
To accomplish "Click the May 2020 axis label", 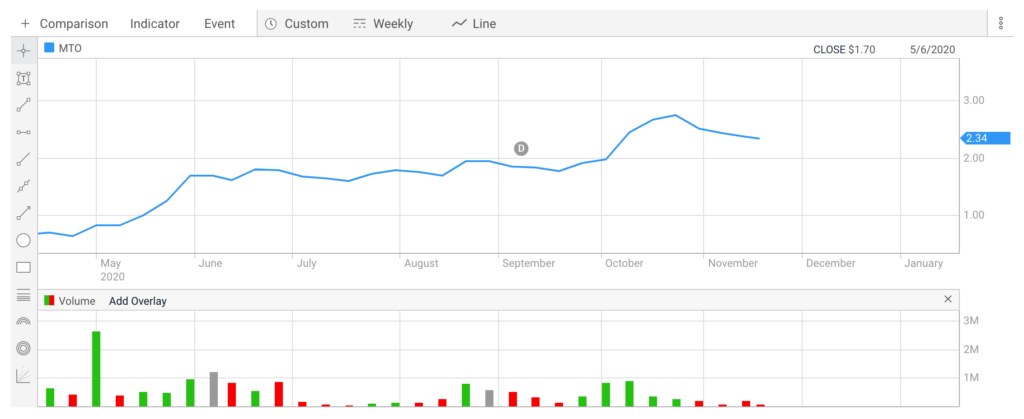I will (x=112, y=270).
